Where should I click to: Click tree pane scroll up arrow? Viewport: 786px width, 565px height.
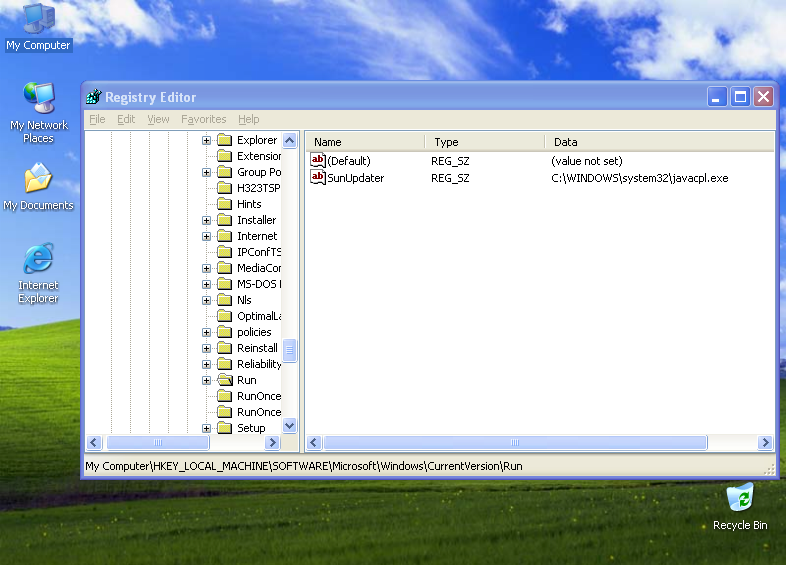coord(290,140)
